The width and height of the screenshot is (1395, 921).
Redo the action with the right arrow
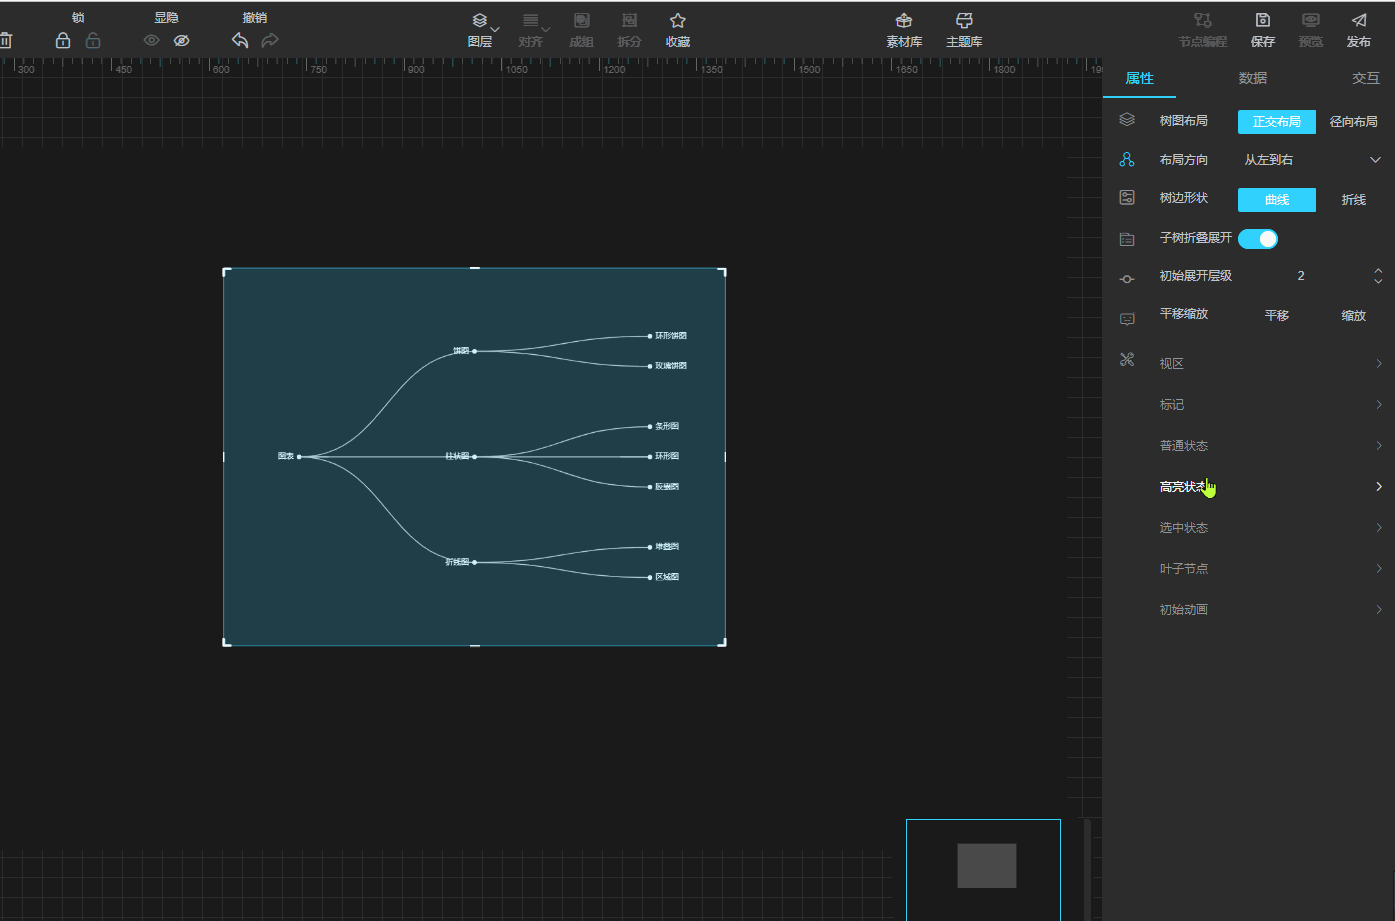tap(270, 40)
